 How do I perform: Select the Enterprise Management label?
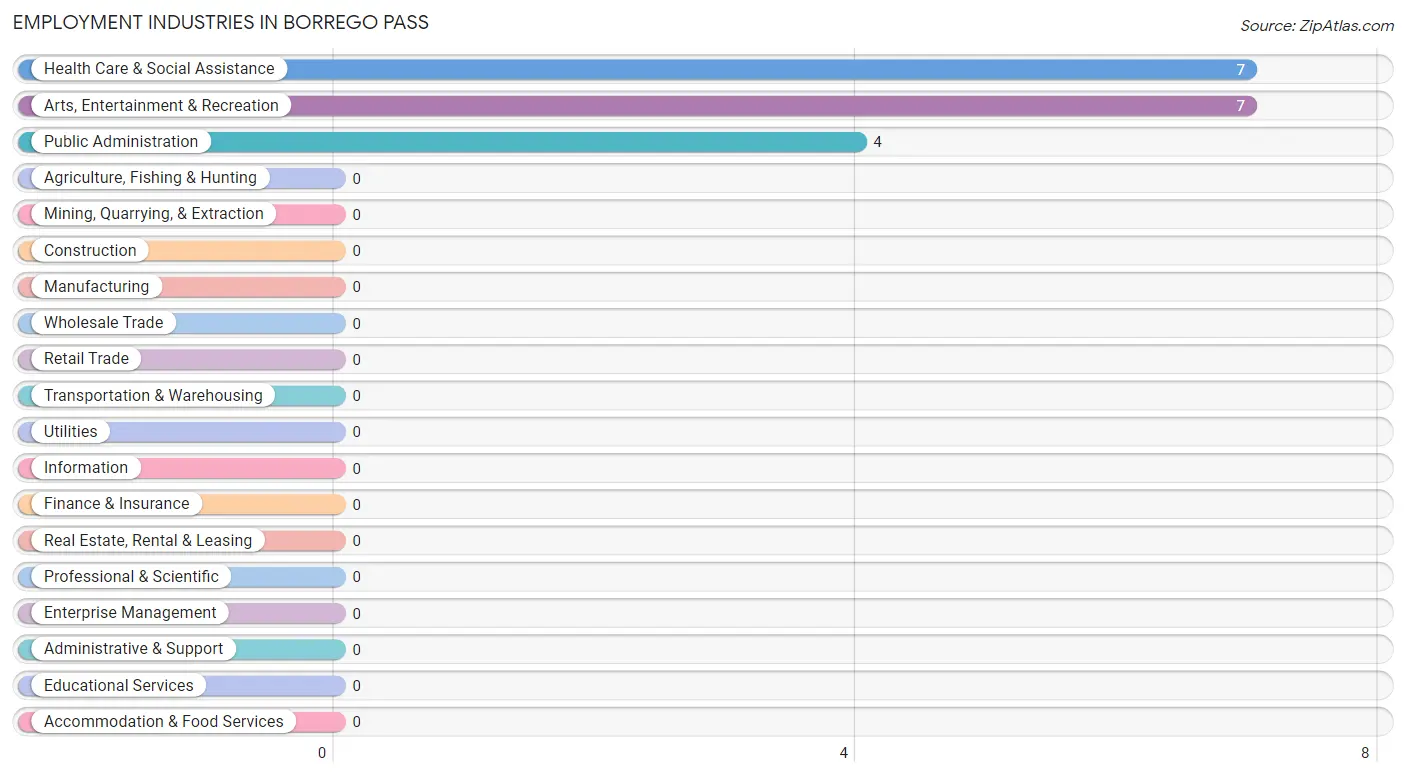(130, 613)
